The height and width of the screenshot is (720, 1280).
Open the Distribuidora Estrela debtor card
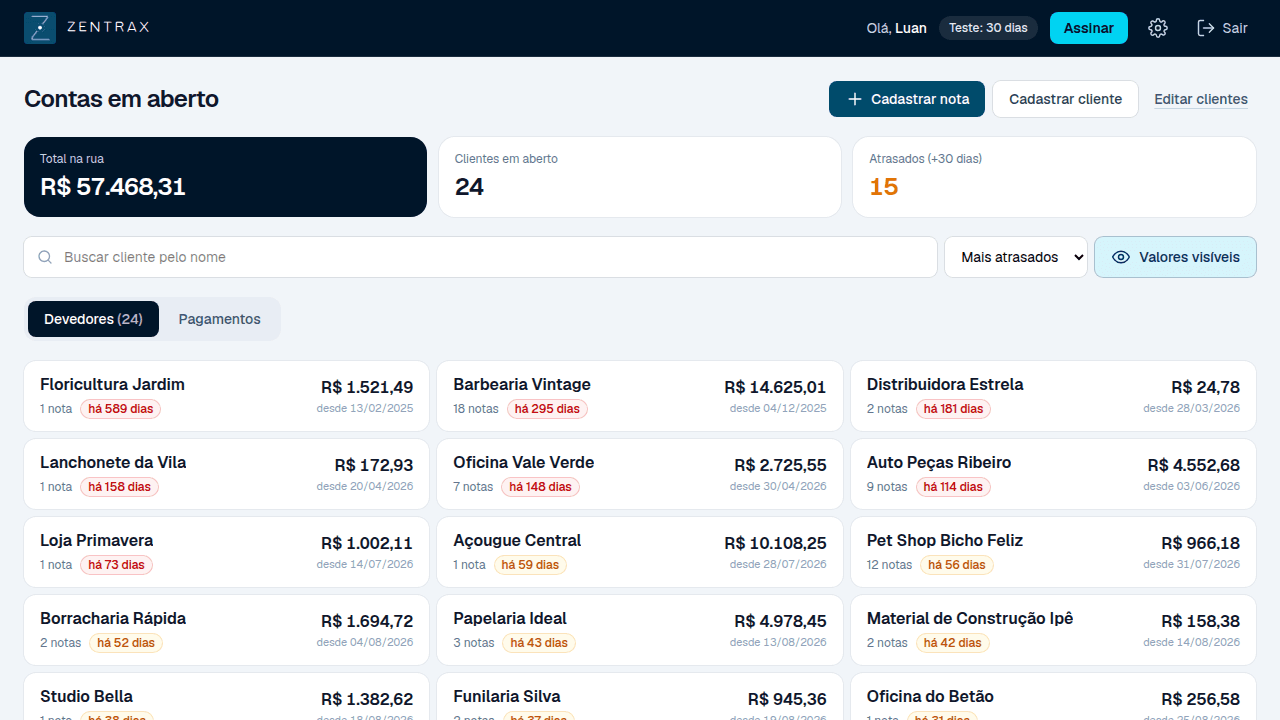pos(1053,396)
